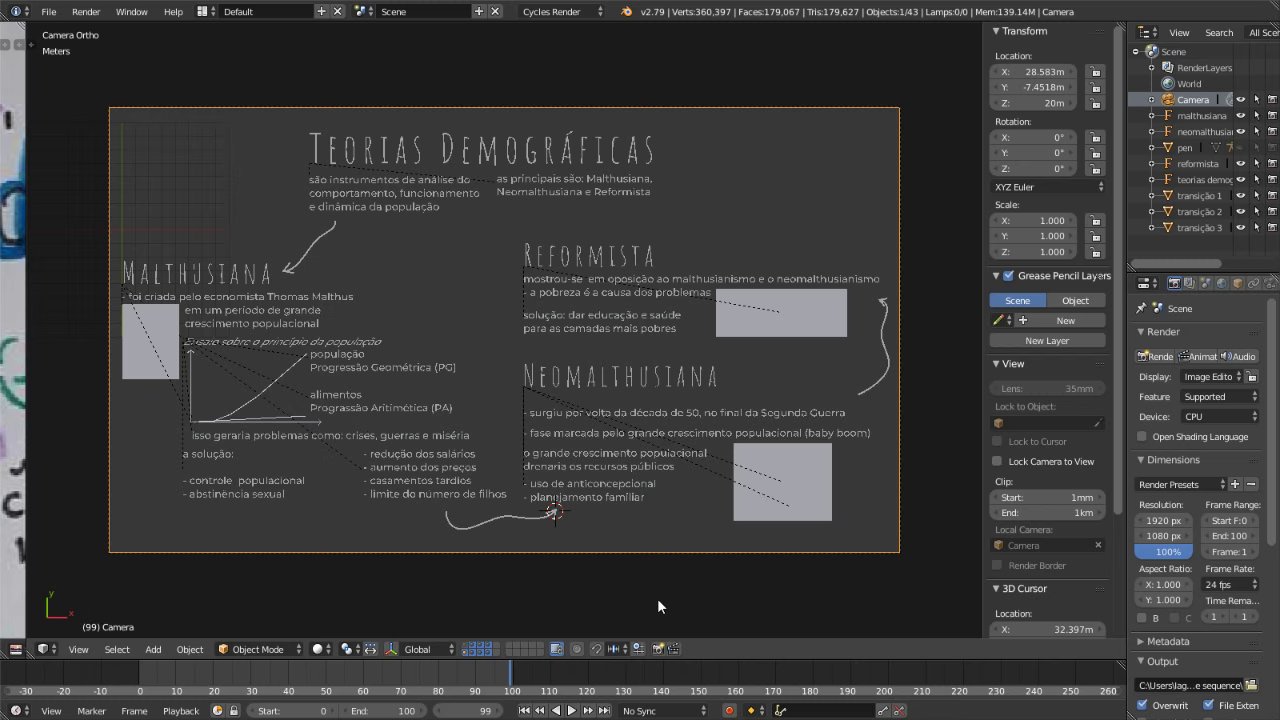
Task: Click the record keyframe button in the timeline
Action: [x=729, y=711]
